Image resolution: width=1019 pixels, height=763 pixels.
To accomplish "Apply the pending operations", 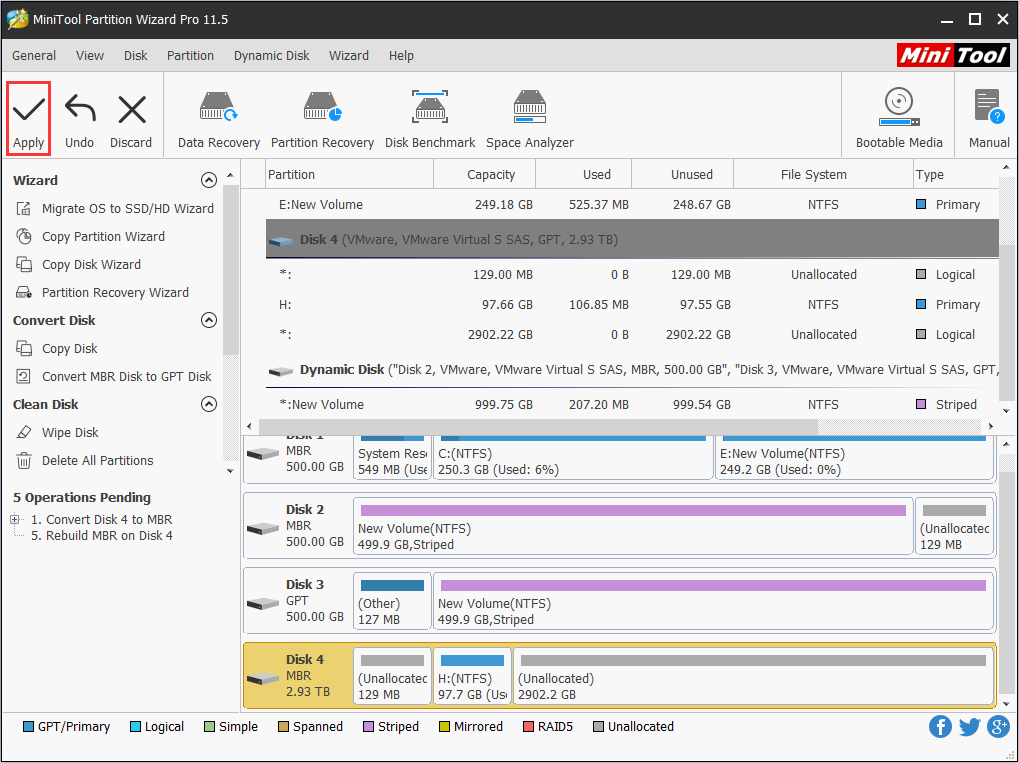I will (x=29, y=119).
